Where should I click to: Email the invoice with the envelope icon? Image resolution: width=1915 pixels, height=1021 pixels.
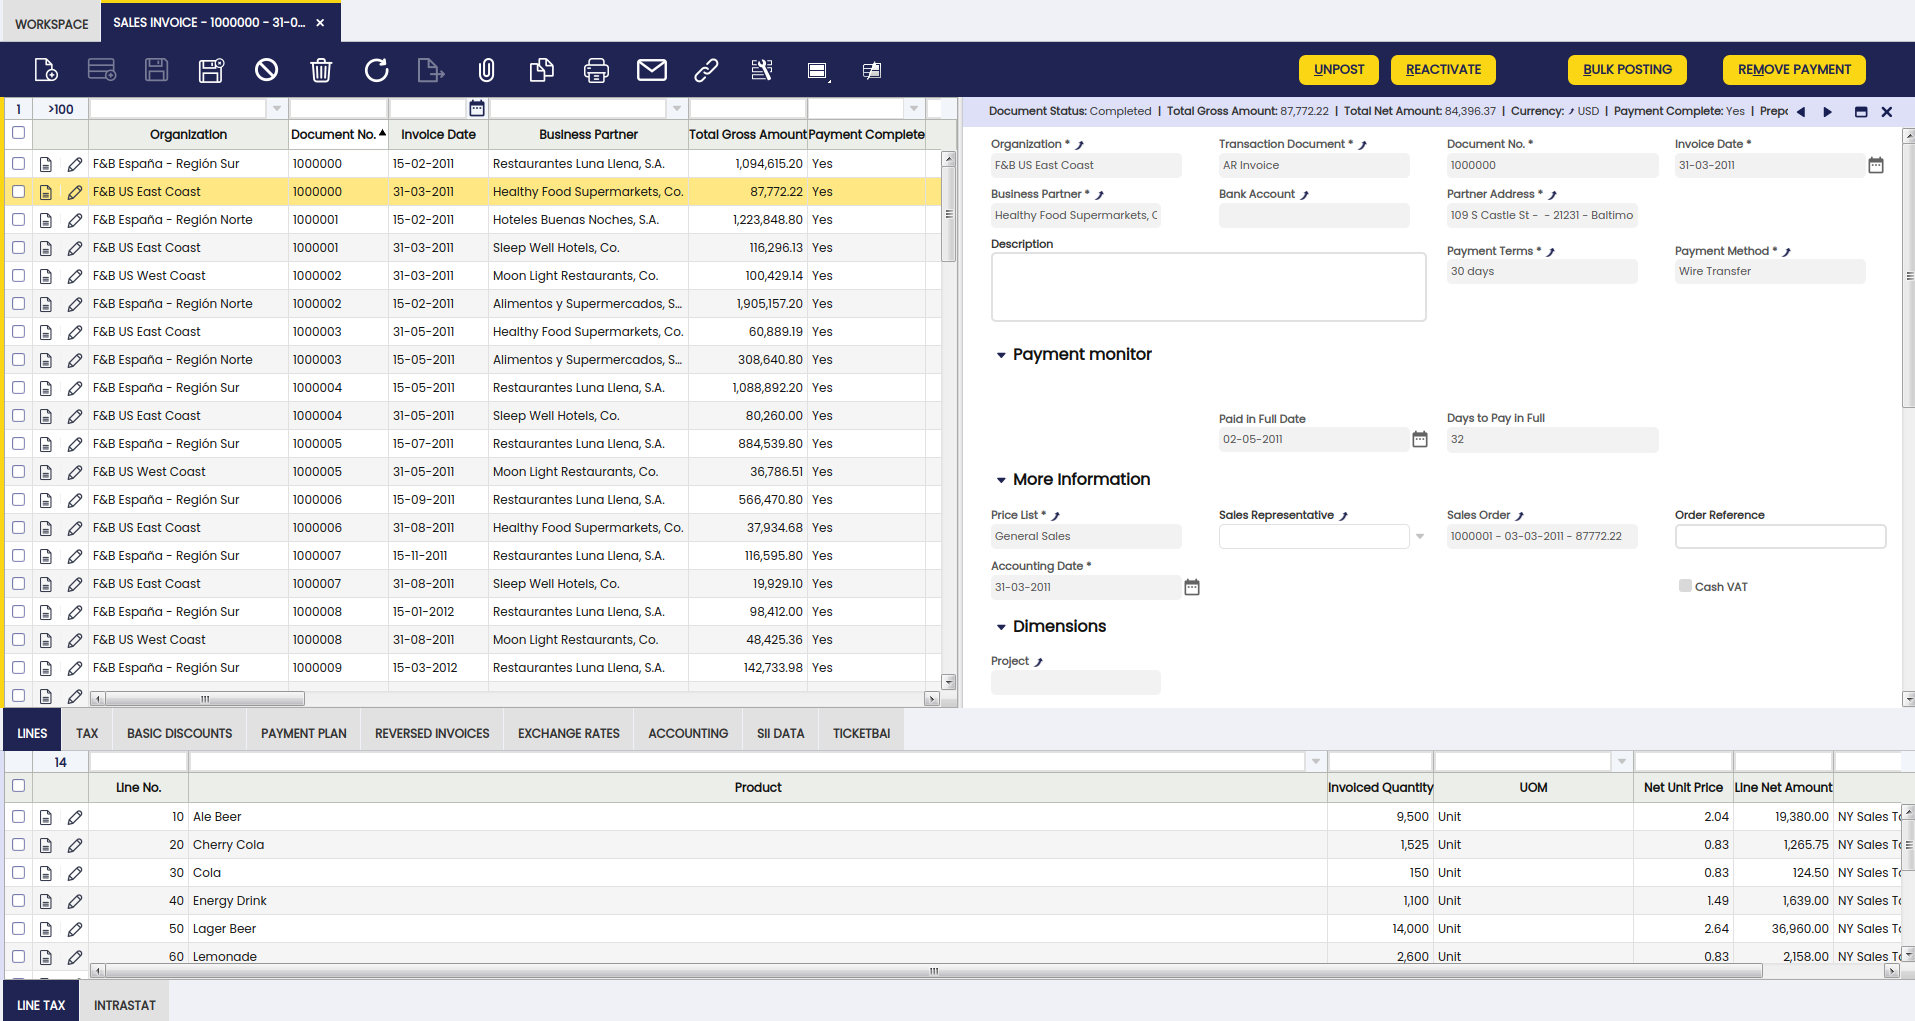pos(652,70)
